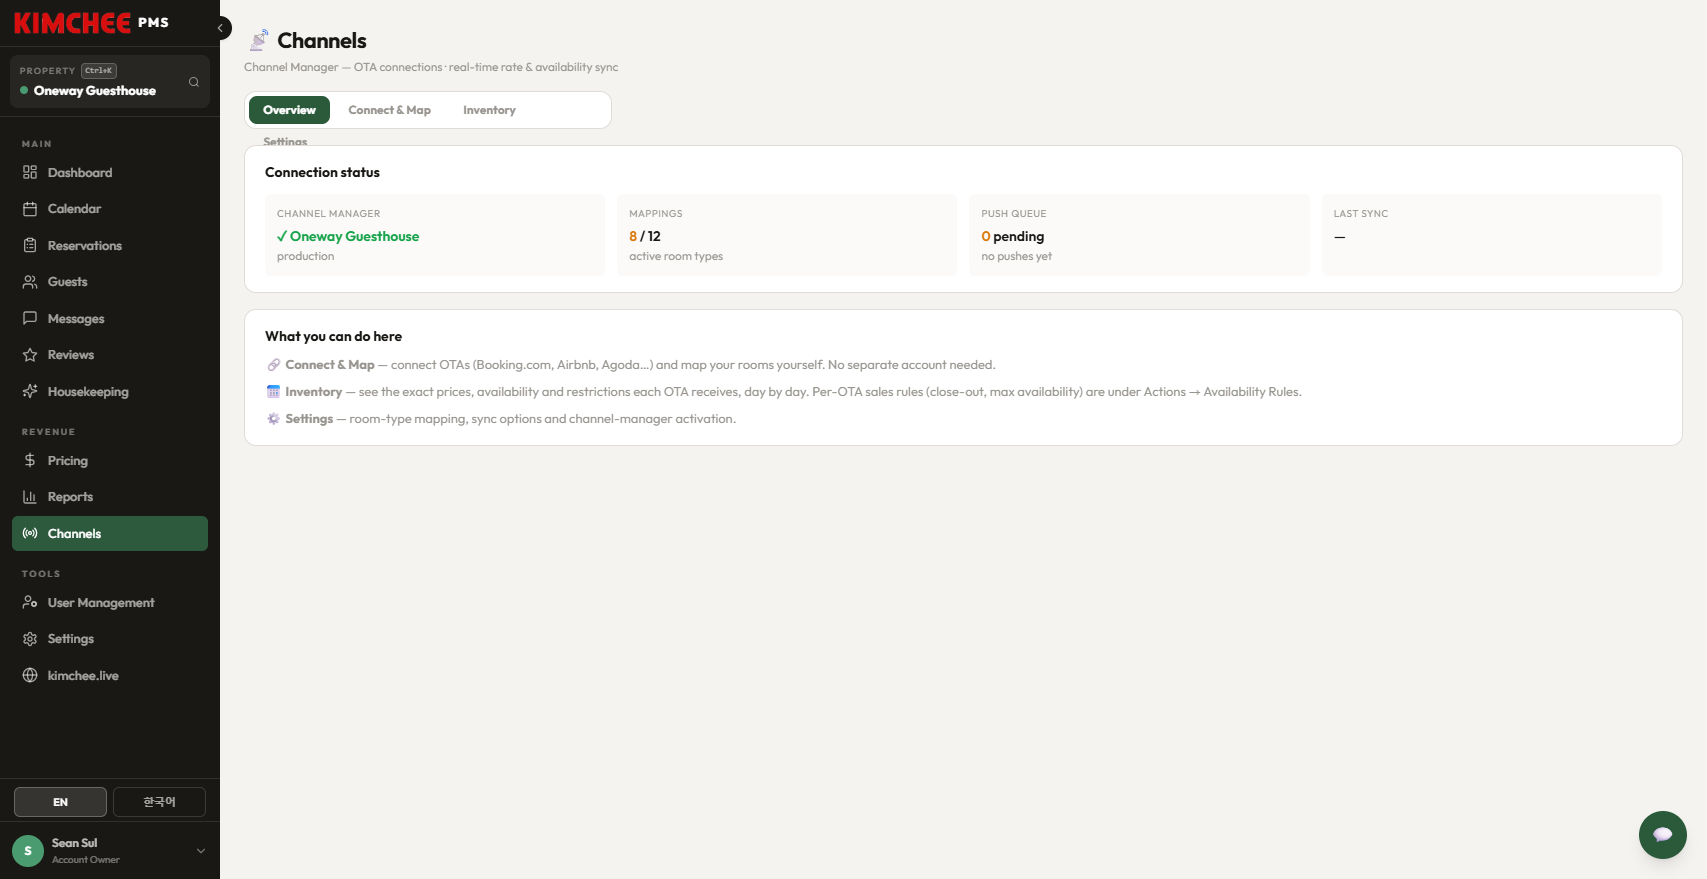Visit the kimchee.live link
1707x879 pixels.
pyautogui.click(x=110, y=676)
